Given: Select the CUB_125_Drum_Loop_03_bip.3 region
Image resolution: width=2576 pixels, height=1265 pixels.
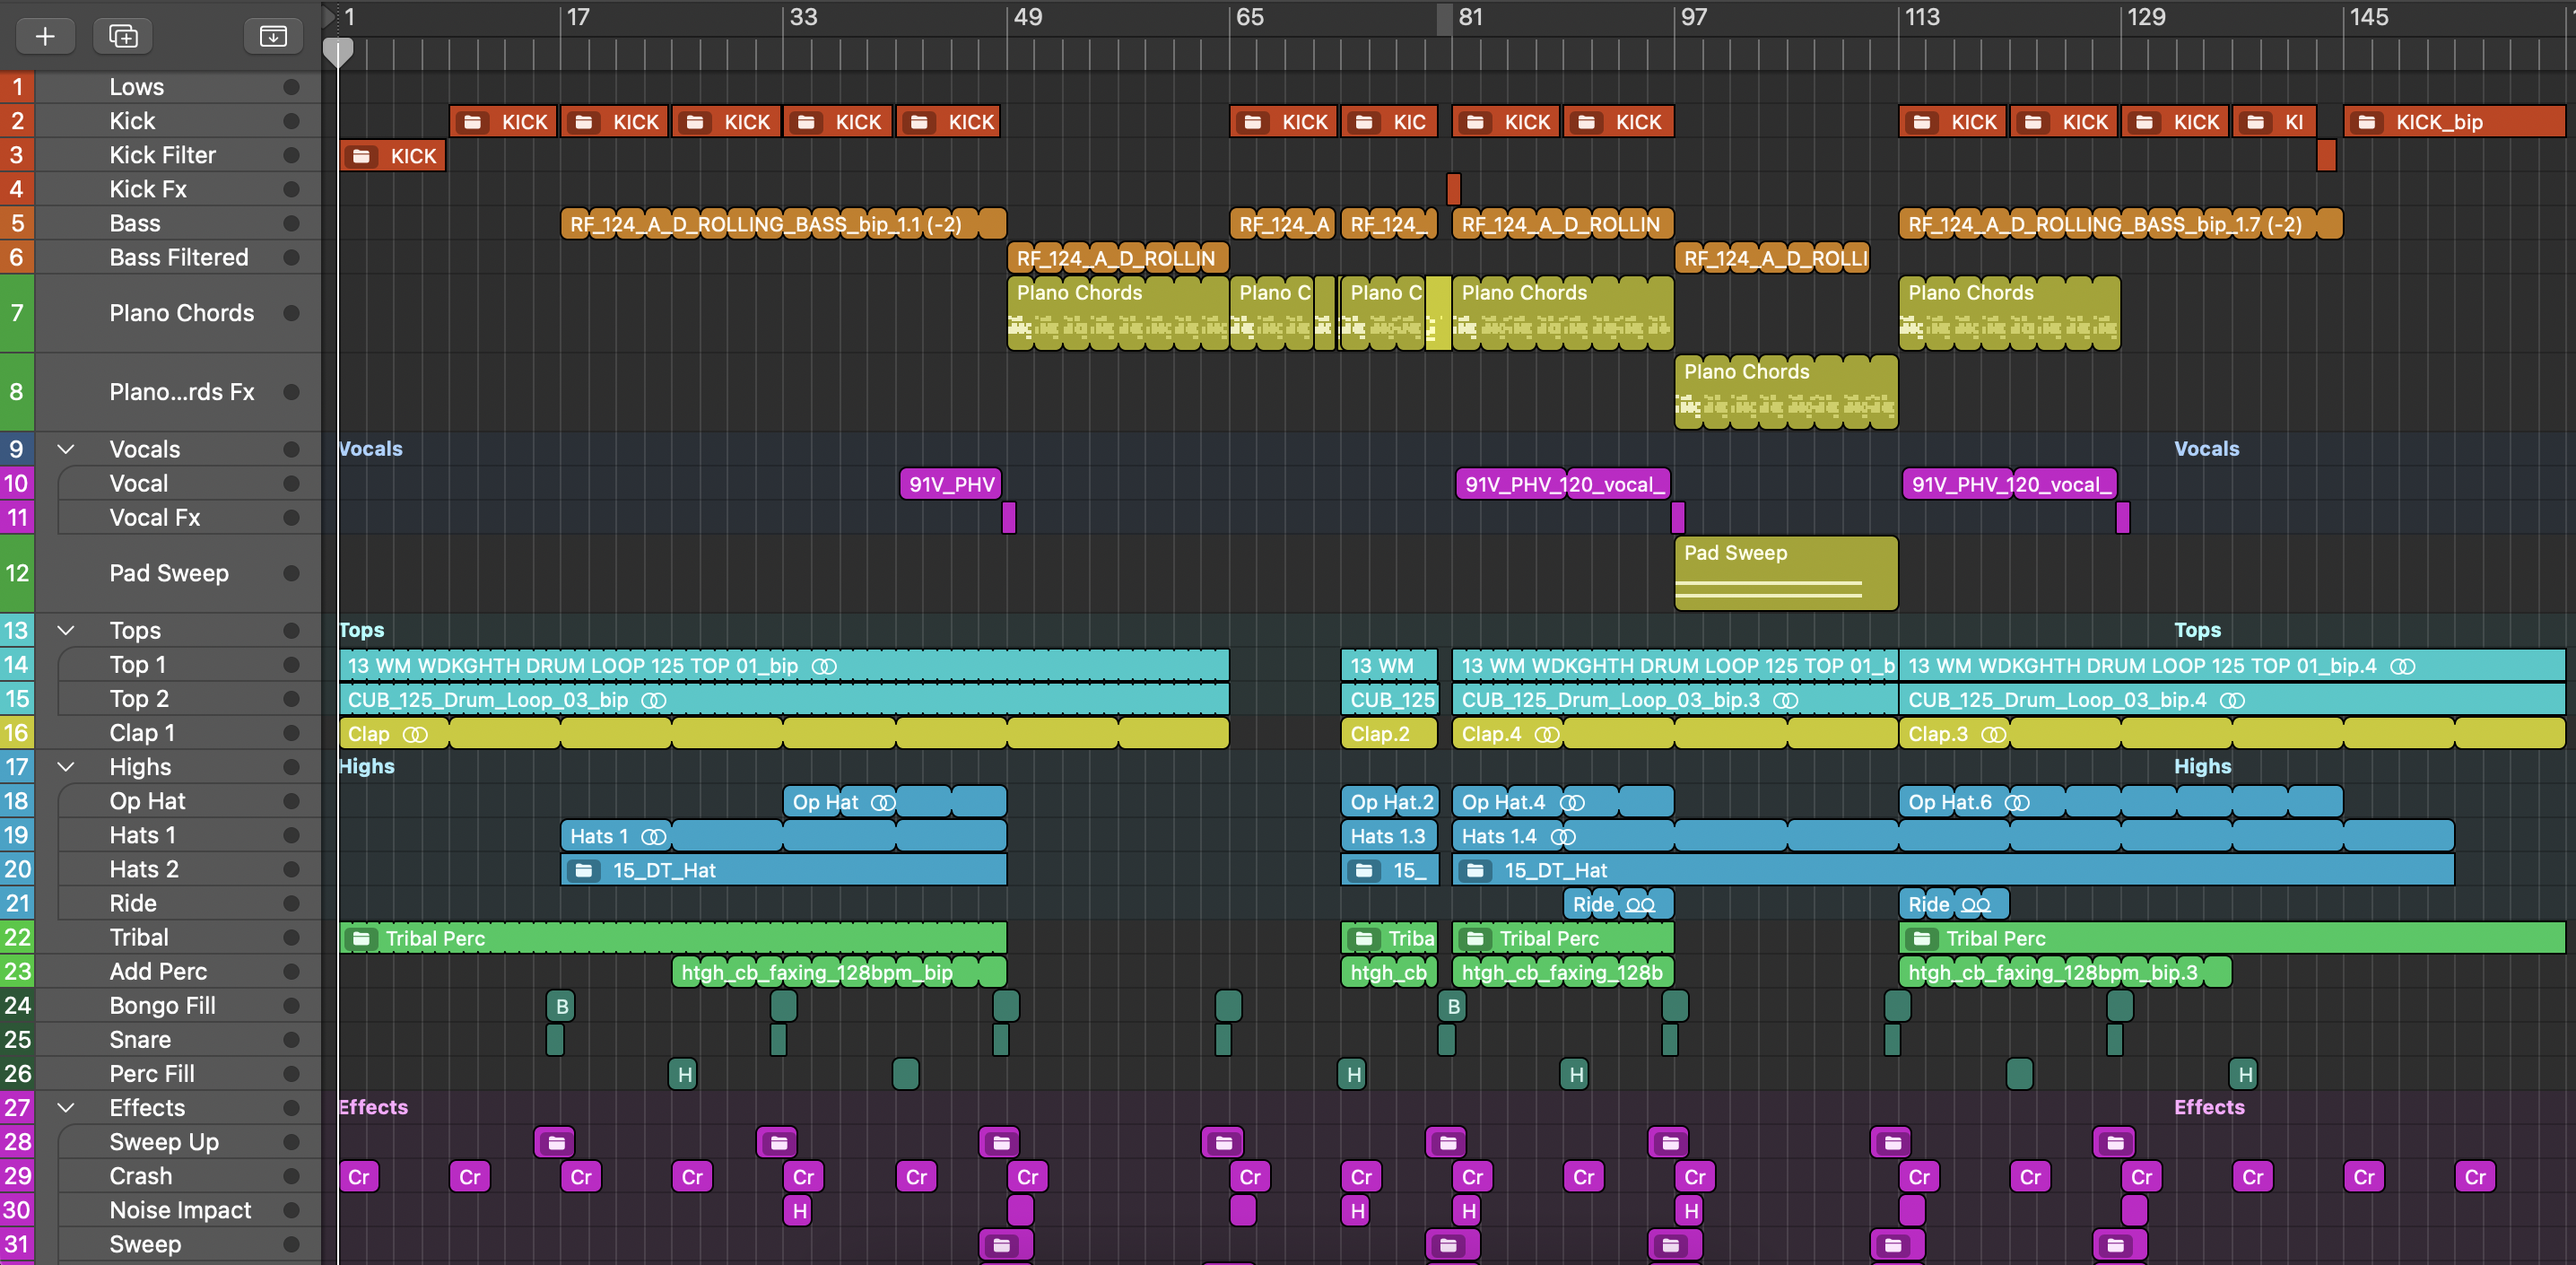Looking at the screenshot, I should coord(1675,700).
